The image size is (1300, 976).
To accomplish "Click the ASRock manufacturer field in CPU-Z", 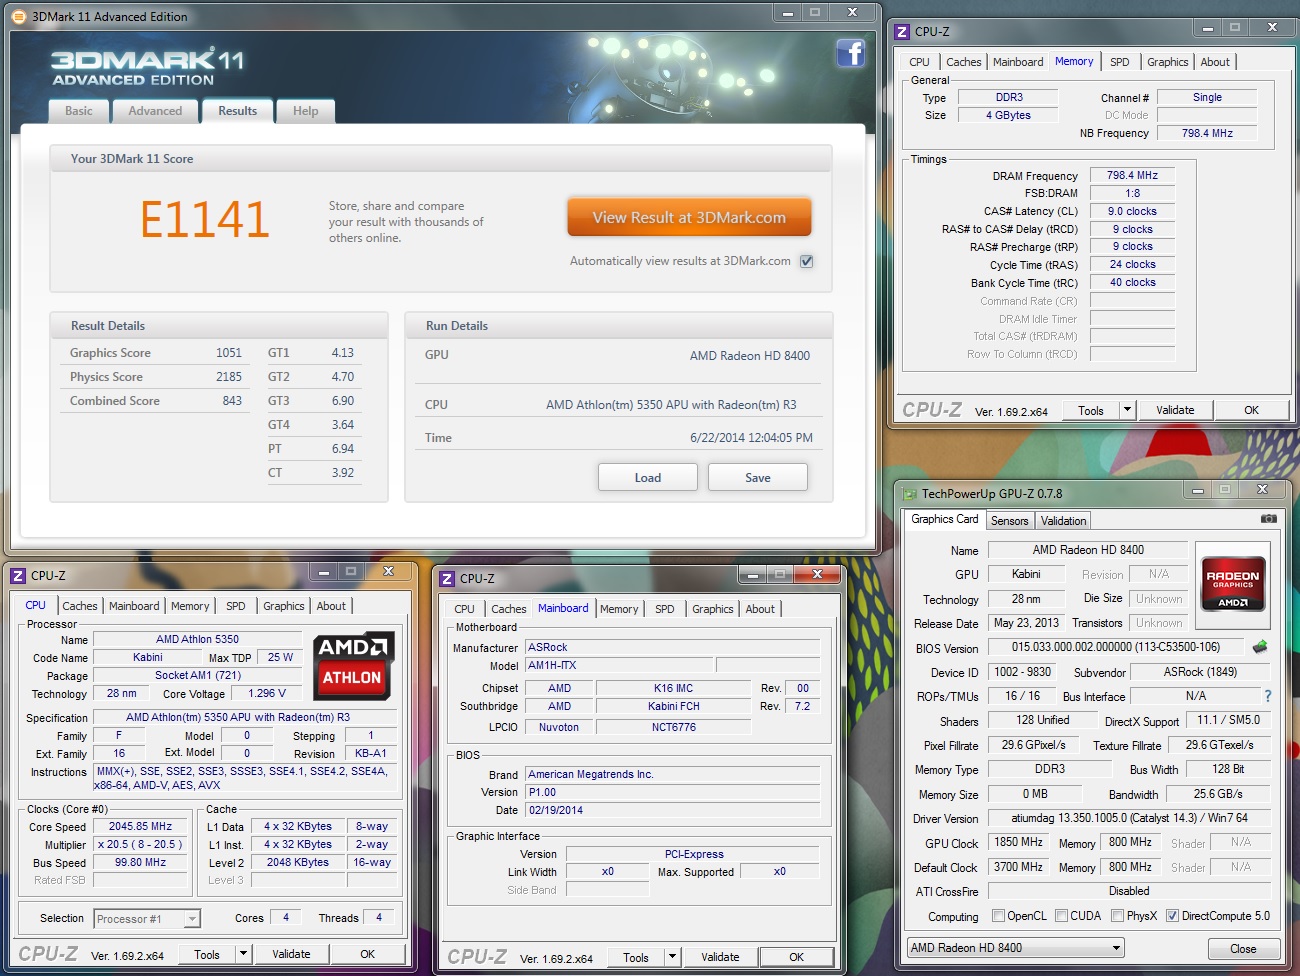I will tap(673, 647).
